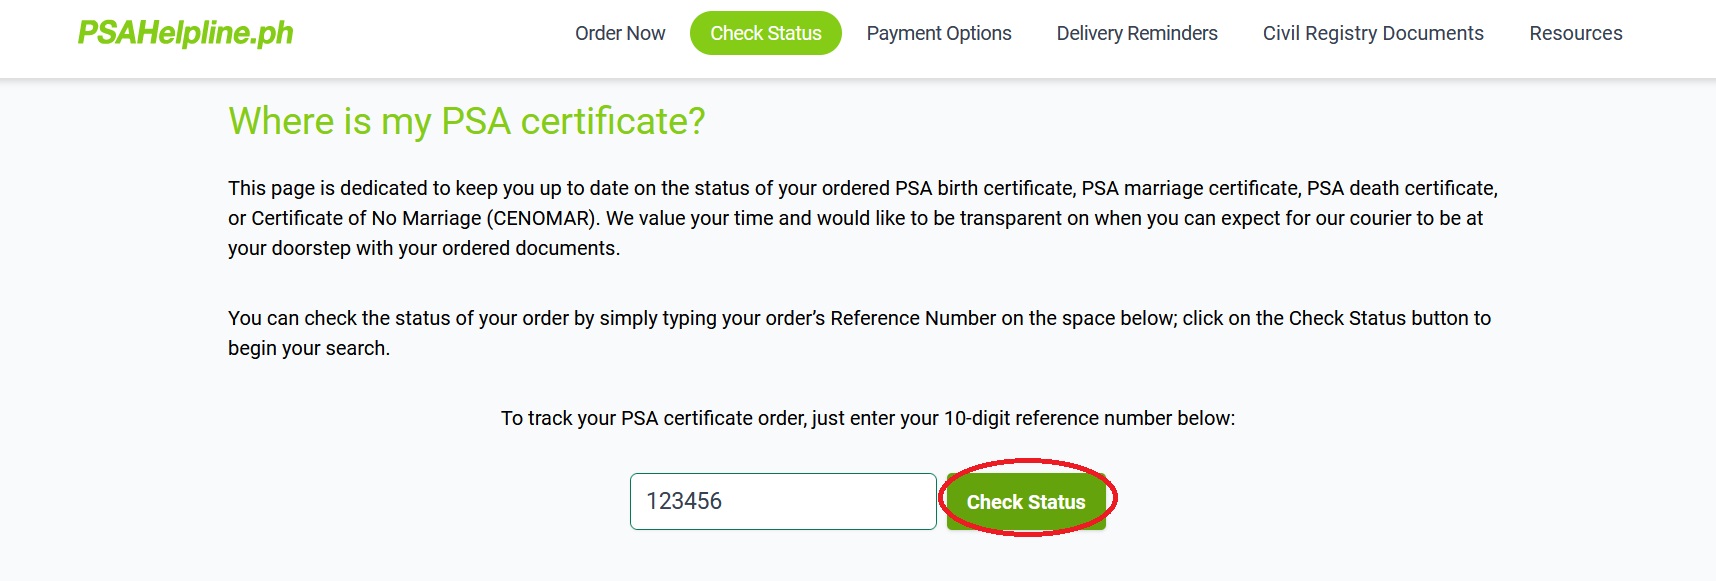The width and height of the screenshot is (1716, 581).
Task: Click "PSA birth certificate" in the intro text
Action: click(984, 188)
